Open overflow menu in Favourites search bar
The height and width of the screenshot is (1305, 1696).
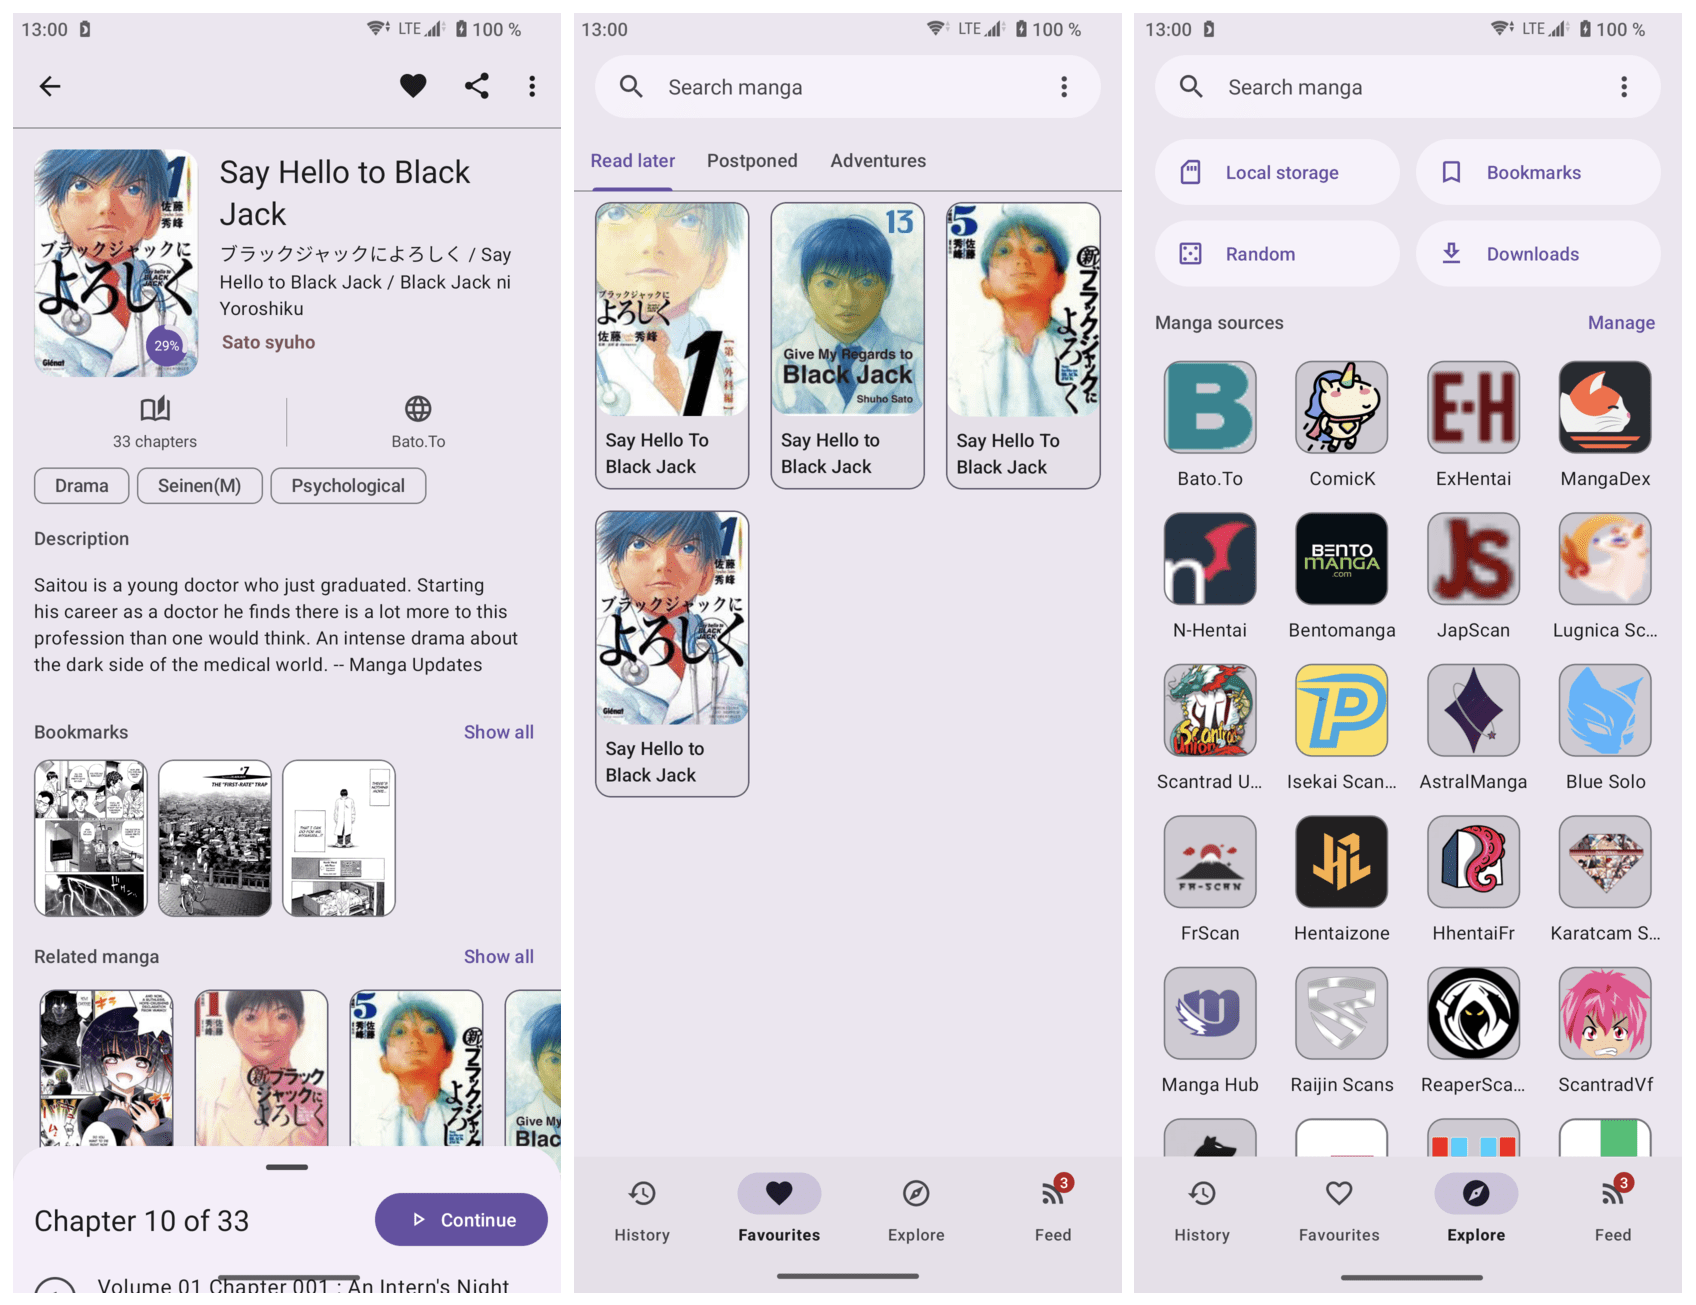tap(1064, 87)
